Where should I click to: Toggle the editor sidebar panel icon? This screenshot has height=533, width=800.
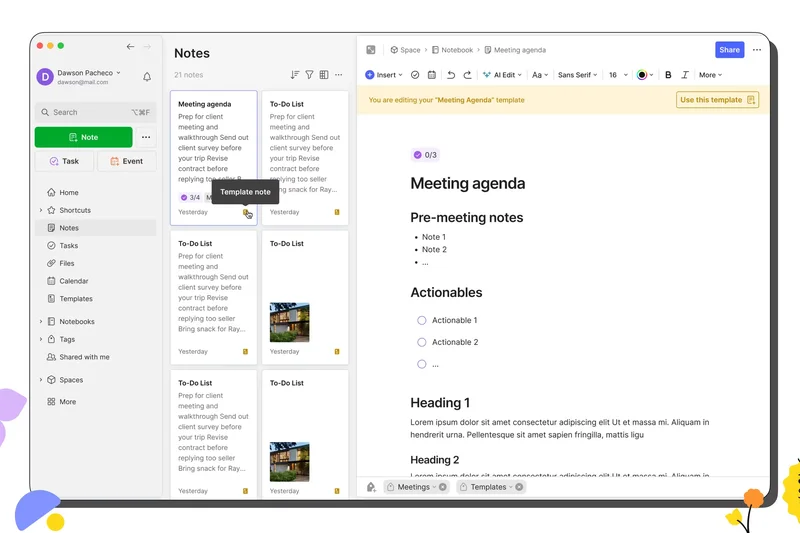click(x=371, y=50)
